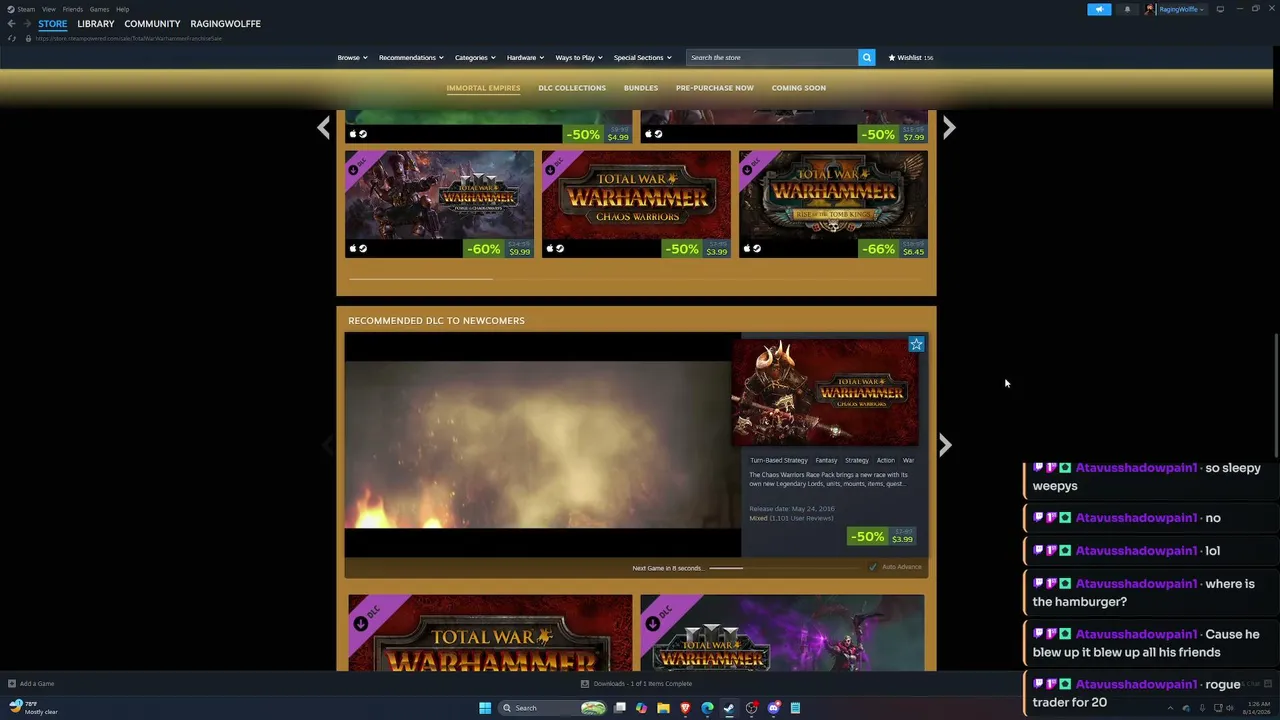The width and height of the screenshot is (1280, 720).
Task: Open Microsoft Edge from the taskbar
Action: coord(707,708)
